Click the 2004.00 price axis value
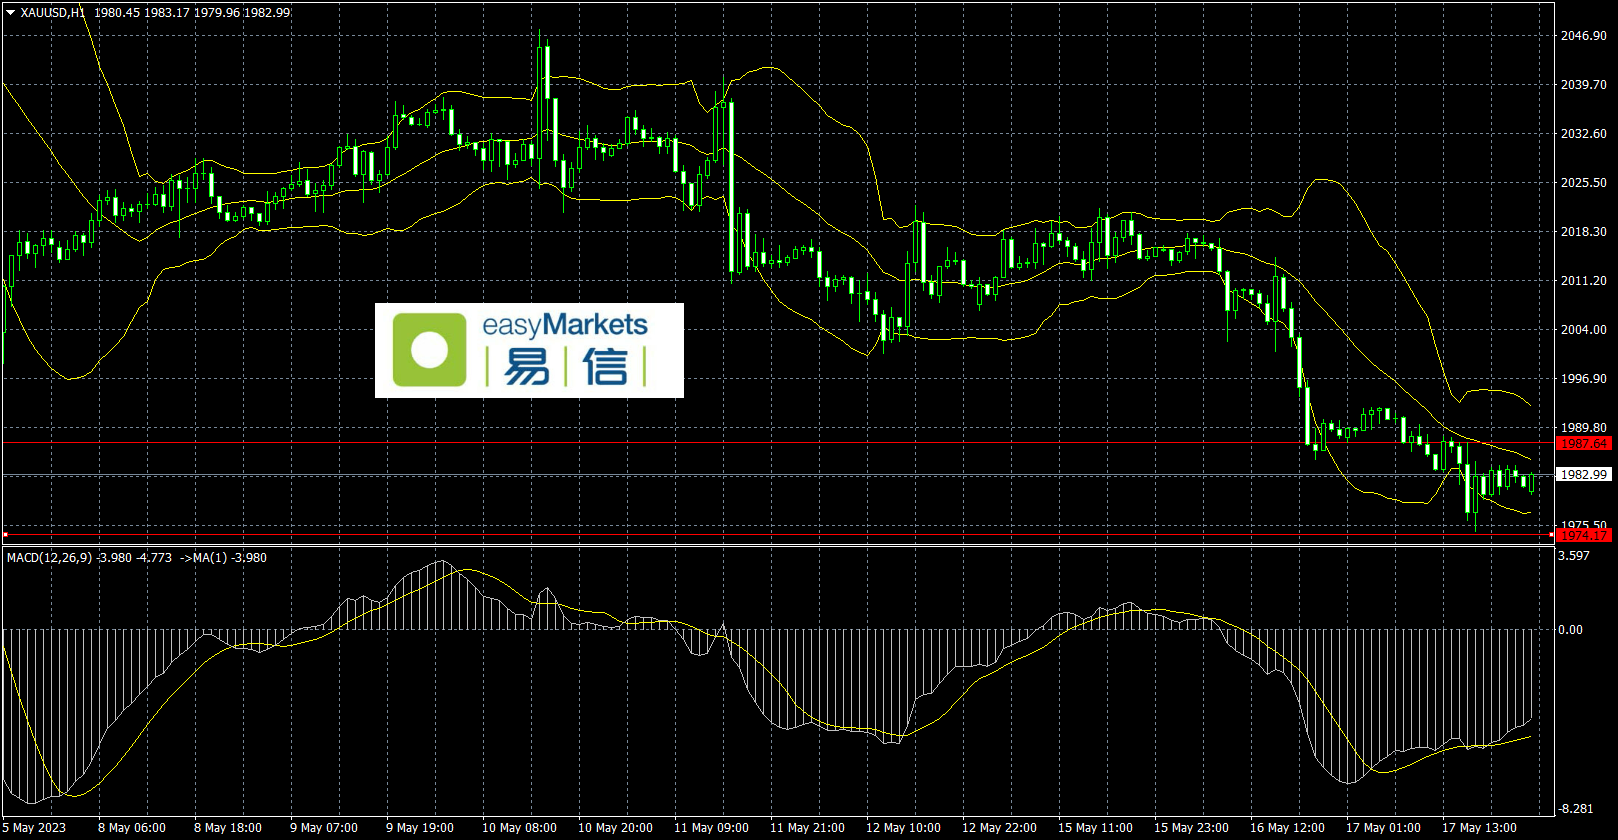1618x840 pixels. pos(1584,330)
